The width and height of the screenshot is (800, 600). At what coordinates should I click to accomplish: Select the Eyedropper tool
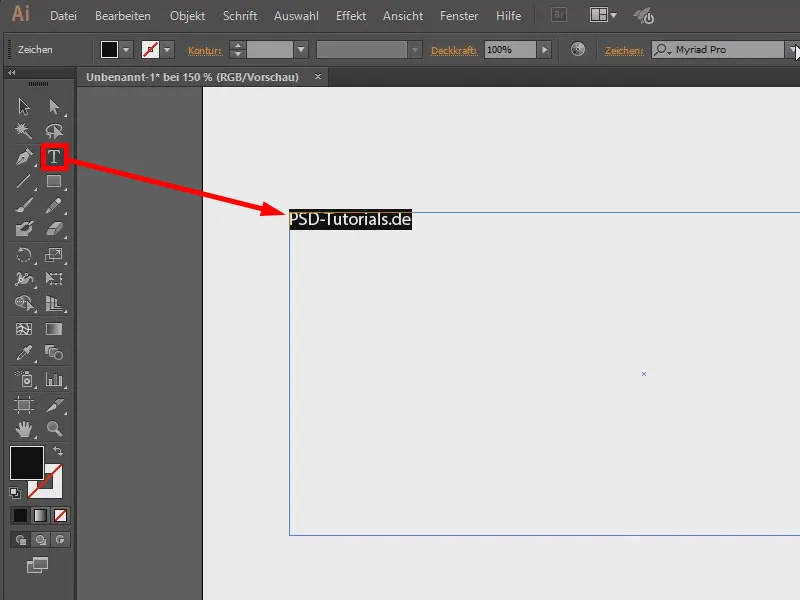pos(23,353)
